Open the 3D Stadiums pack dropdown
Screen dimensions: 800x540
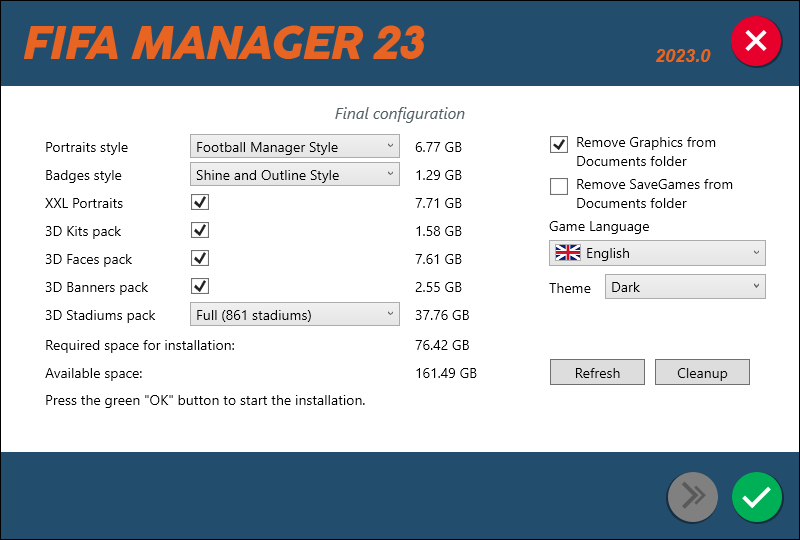294,315
